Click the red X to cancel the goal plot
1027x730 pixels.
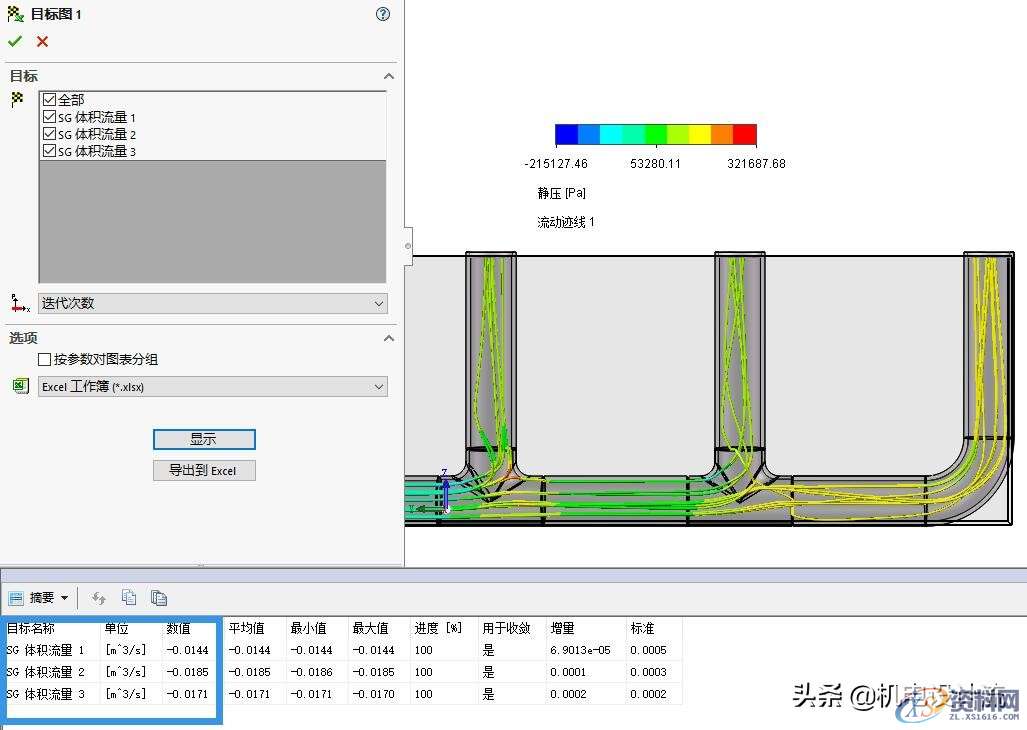pyautogui.click(x=39, y=42)
